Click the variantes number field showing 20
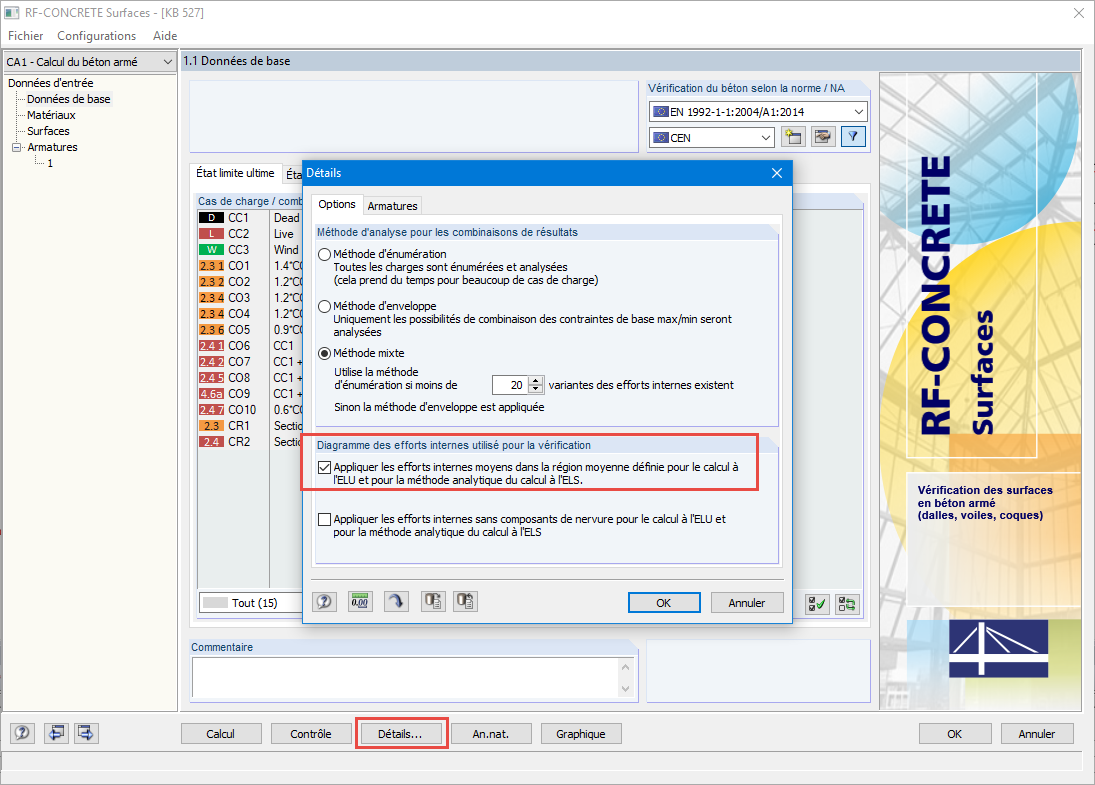The height and width of the screenshot is (785, 1095). 510,385
